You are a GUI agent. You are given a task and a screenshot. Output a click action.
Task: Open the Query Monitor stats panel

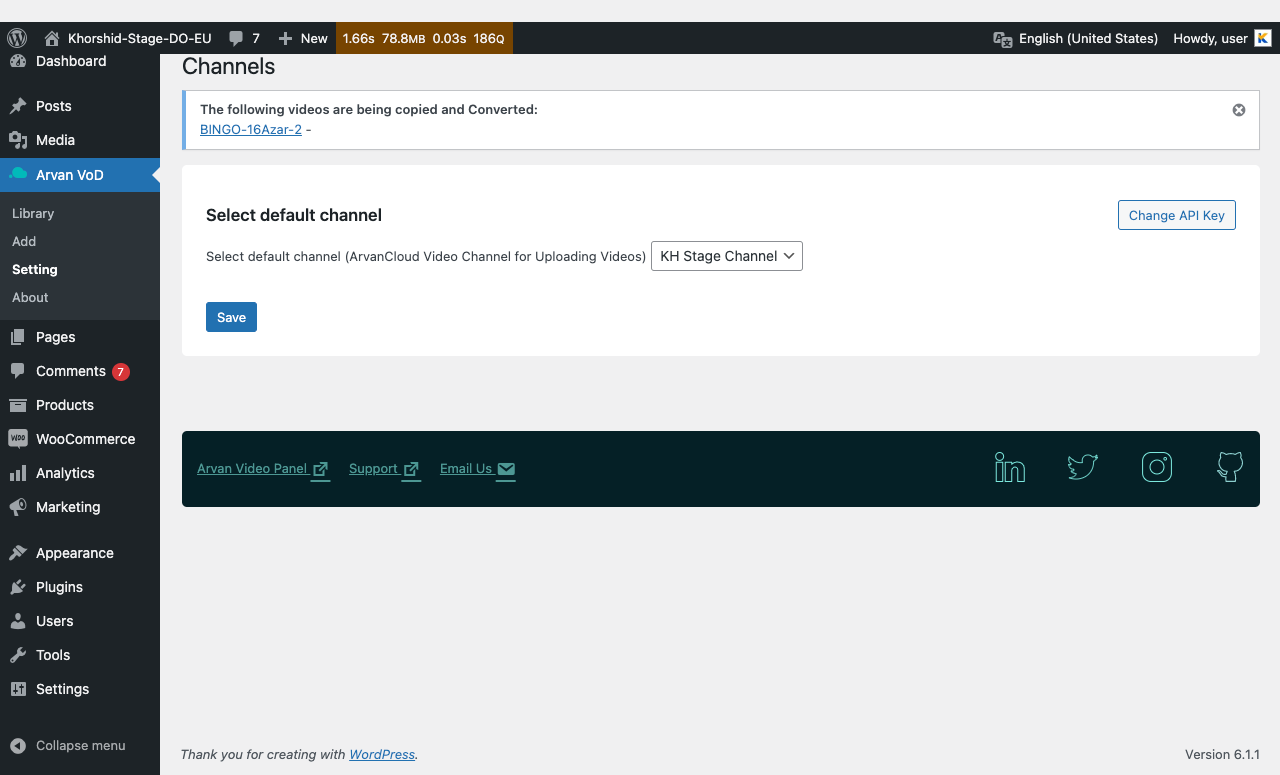click(424, 38)
